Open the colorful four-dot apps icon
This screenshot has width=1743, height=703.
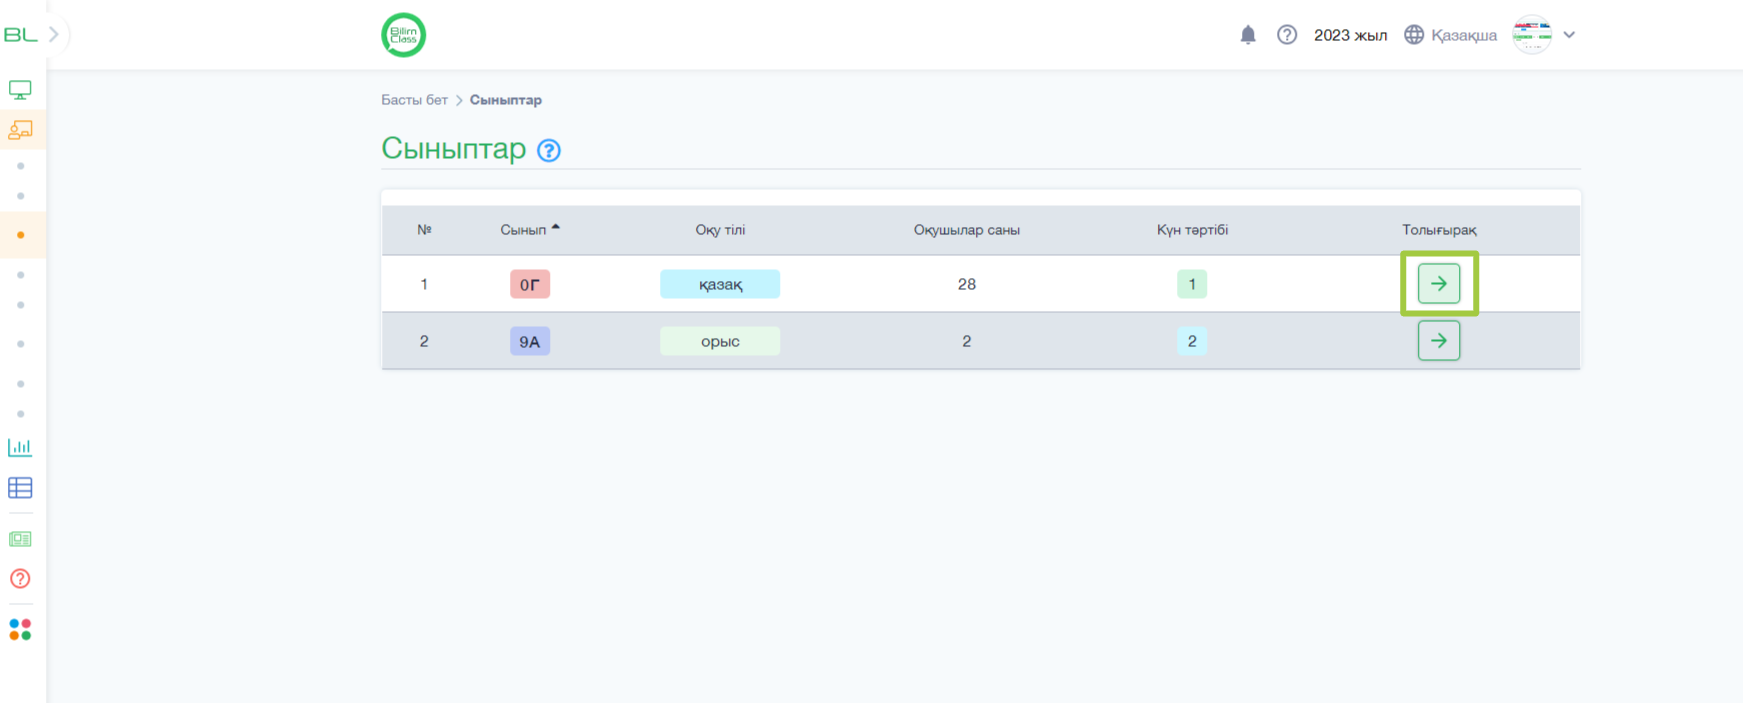(x=20, y=629)
